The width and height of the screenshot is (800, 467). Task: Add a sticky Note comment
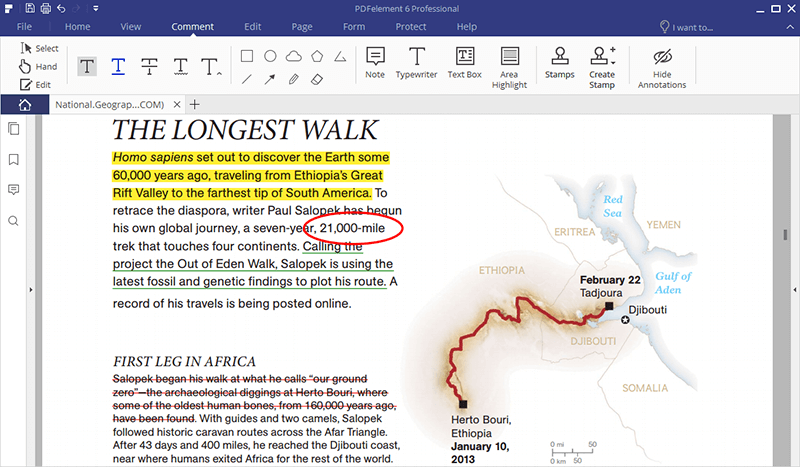(375, 64)
